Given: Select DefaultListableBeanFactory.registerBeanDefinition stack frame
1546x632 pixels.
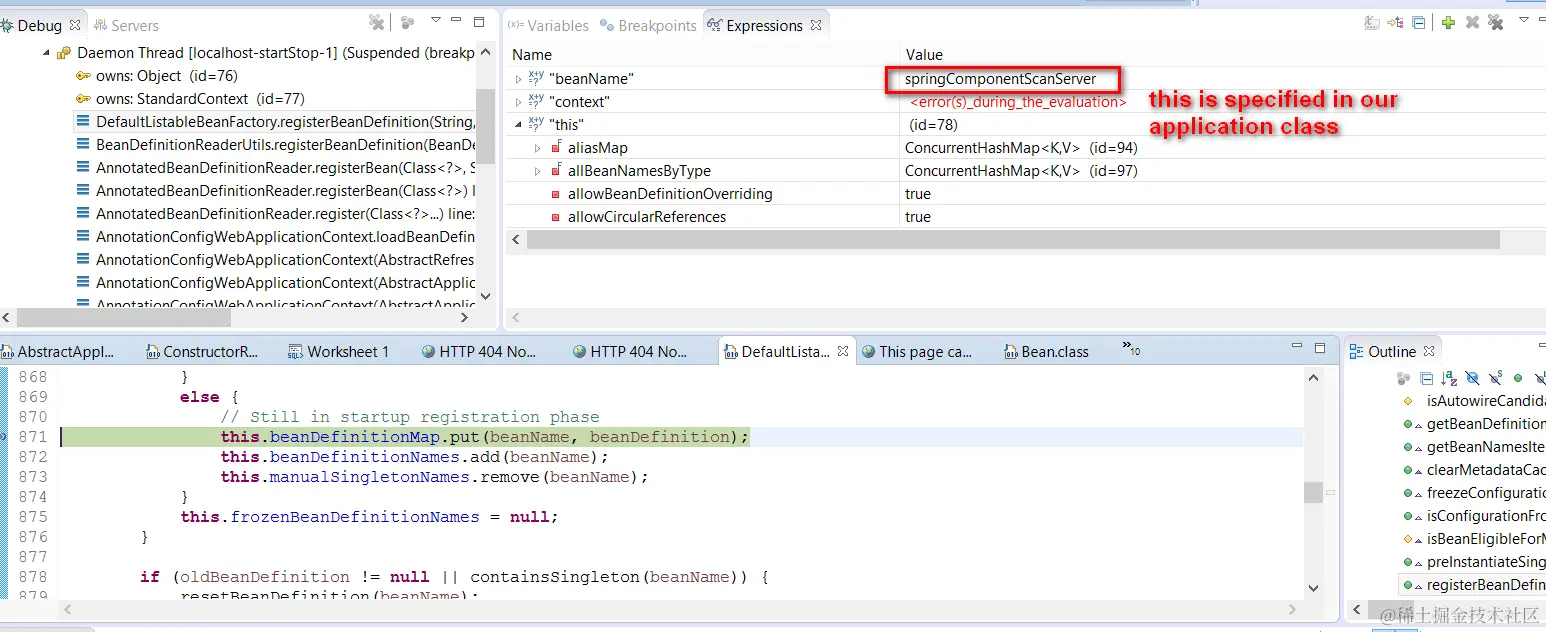Looking at the screenshot, I should pos(275,122).
